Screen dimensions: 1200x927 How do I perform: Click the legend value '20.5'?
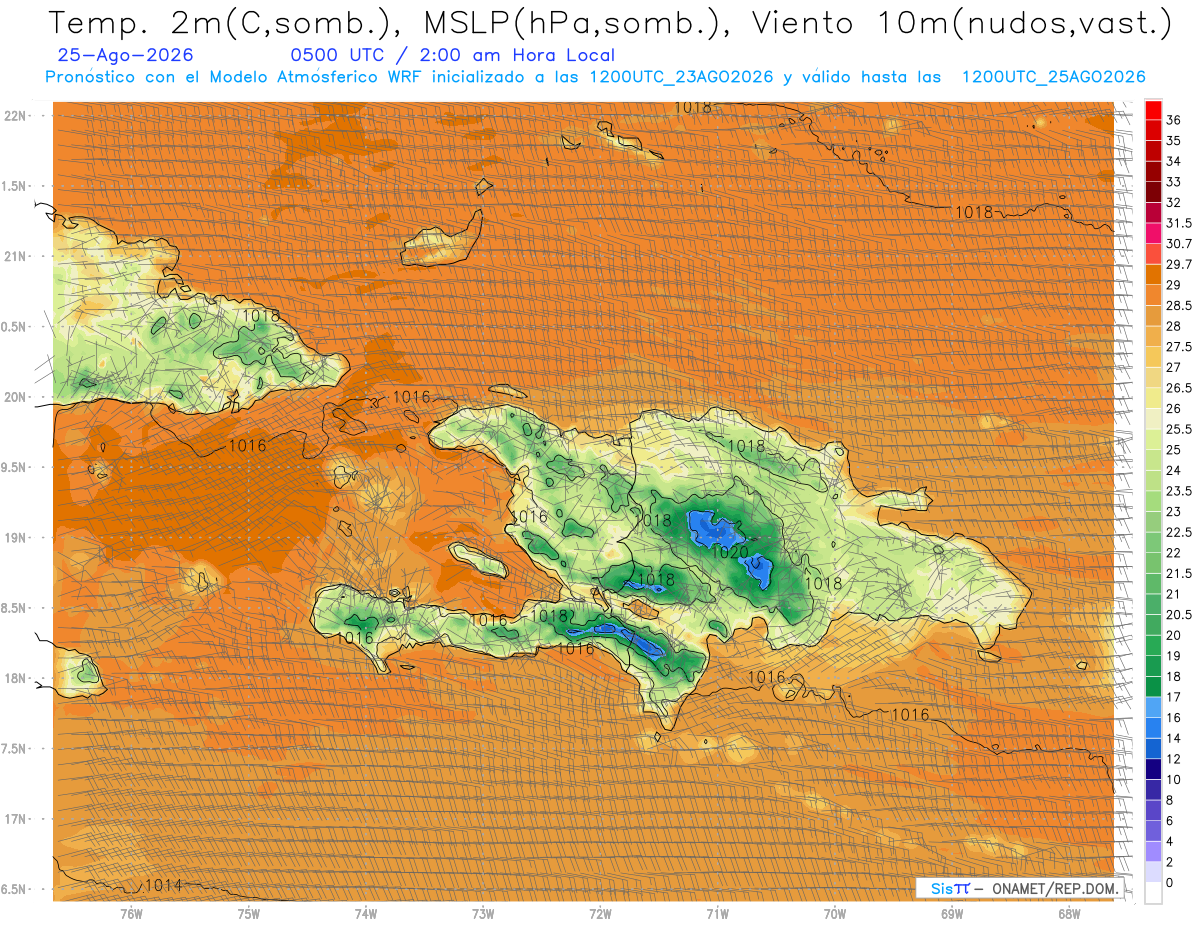point(1178,614)
